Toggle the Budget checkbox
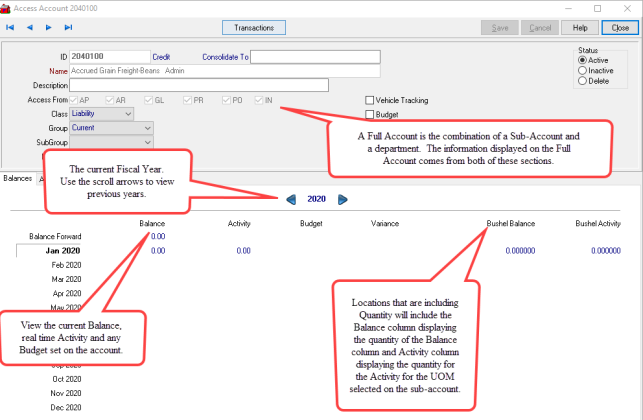Viewport: 643px width, 420px height. coord(370,115)
